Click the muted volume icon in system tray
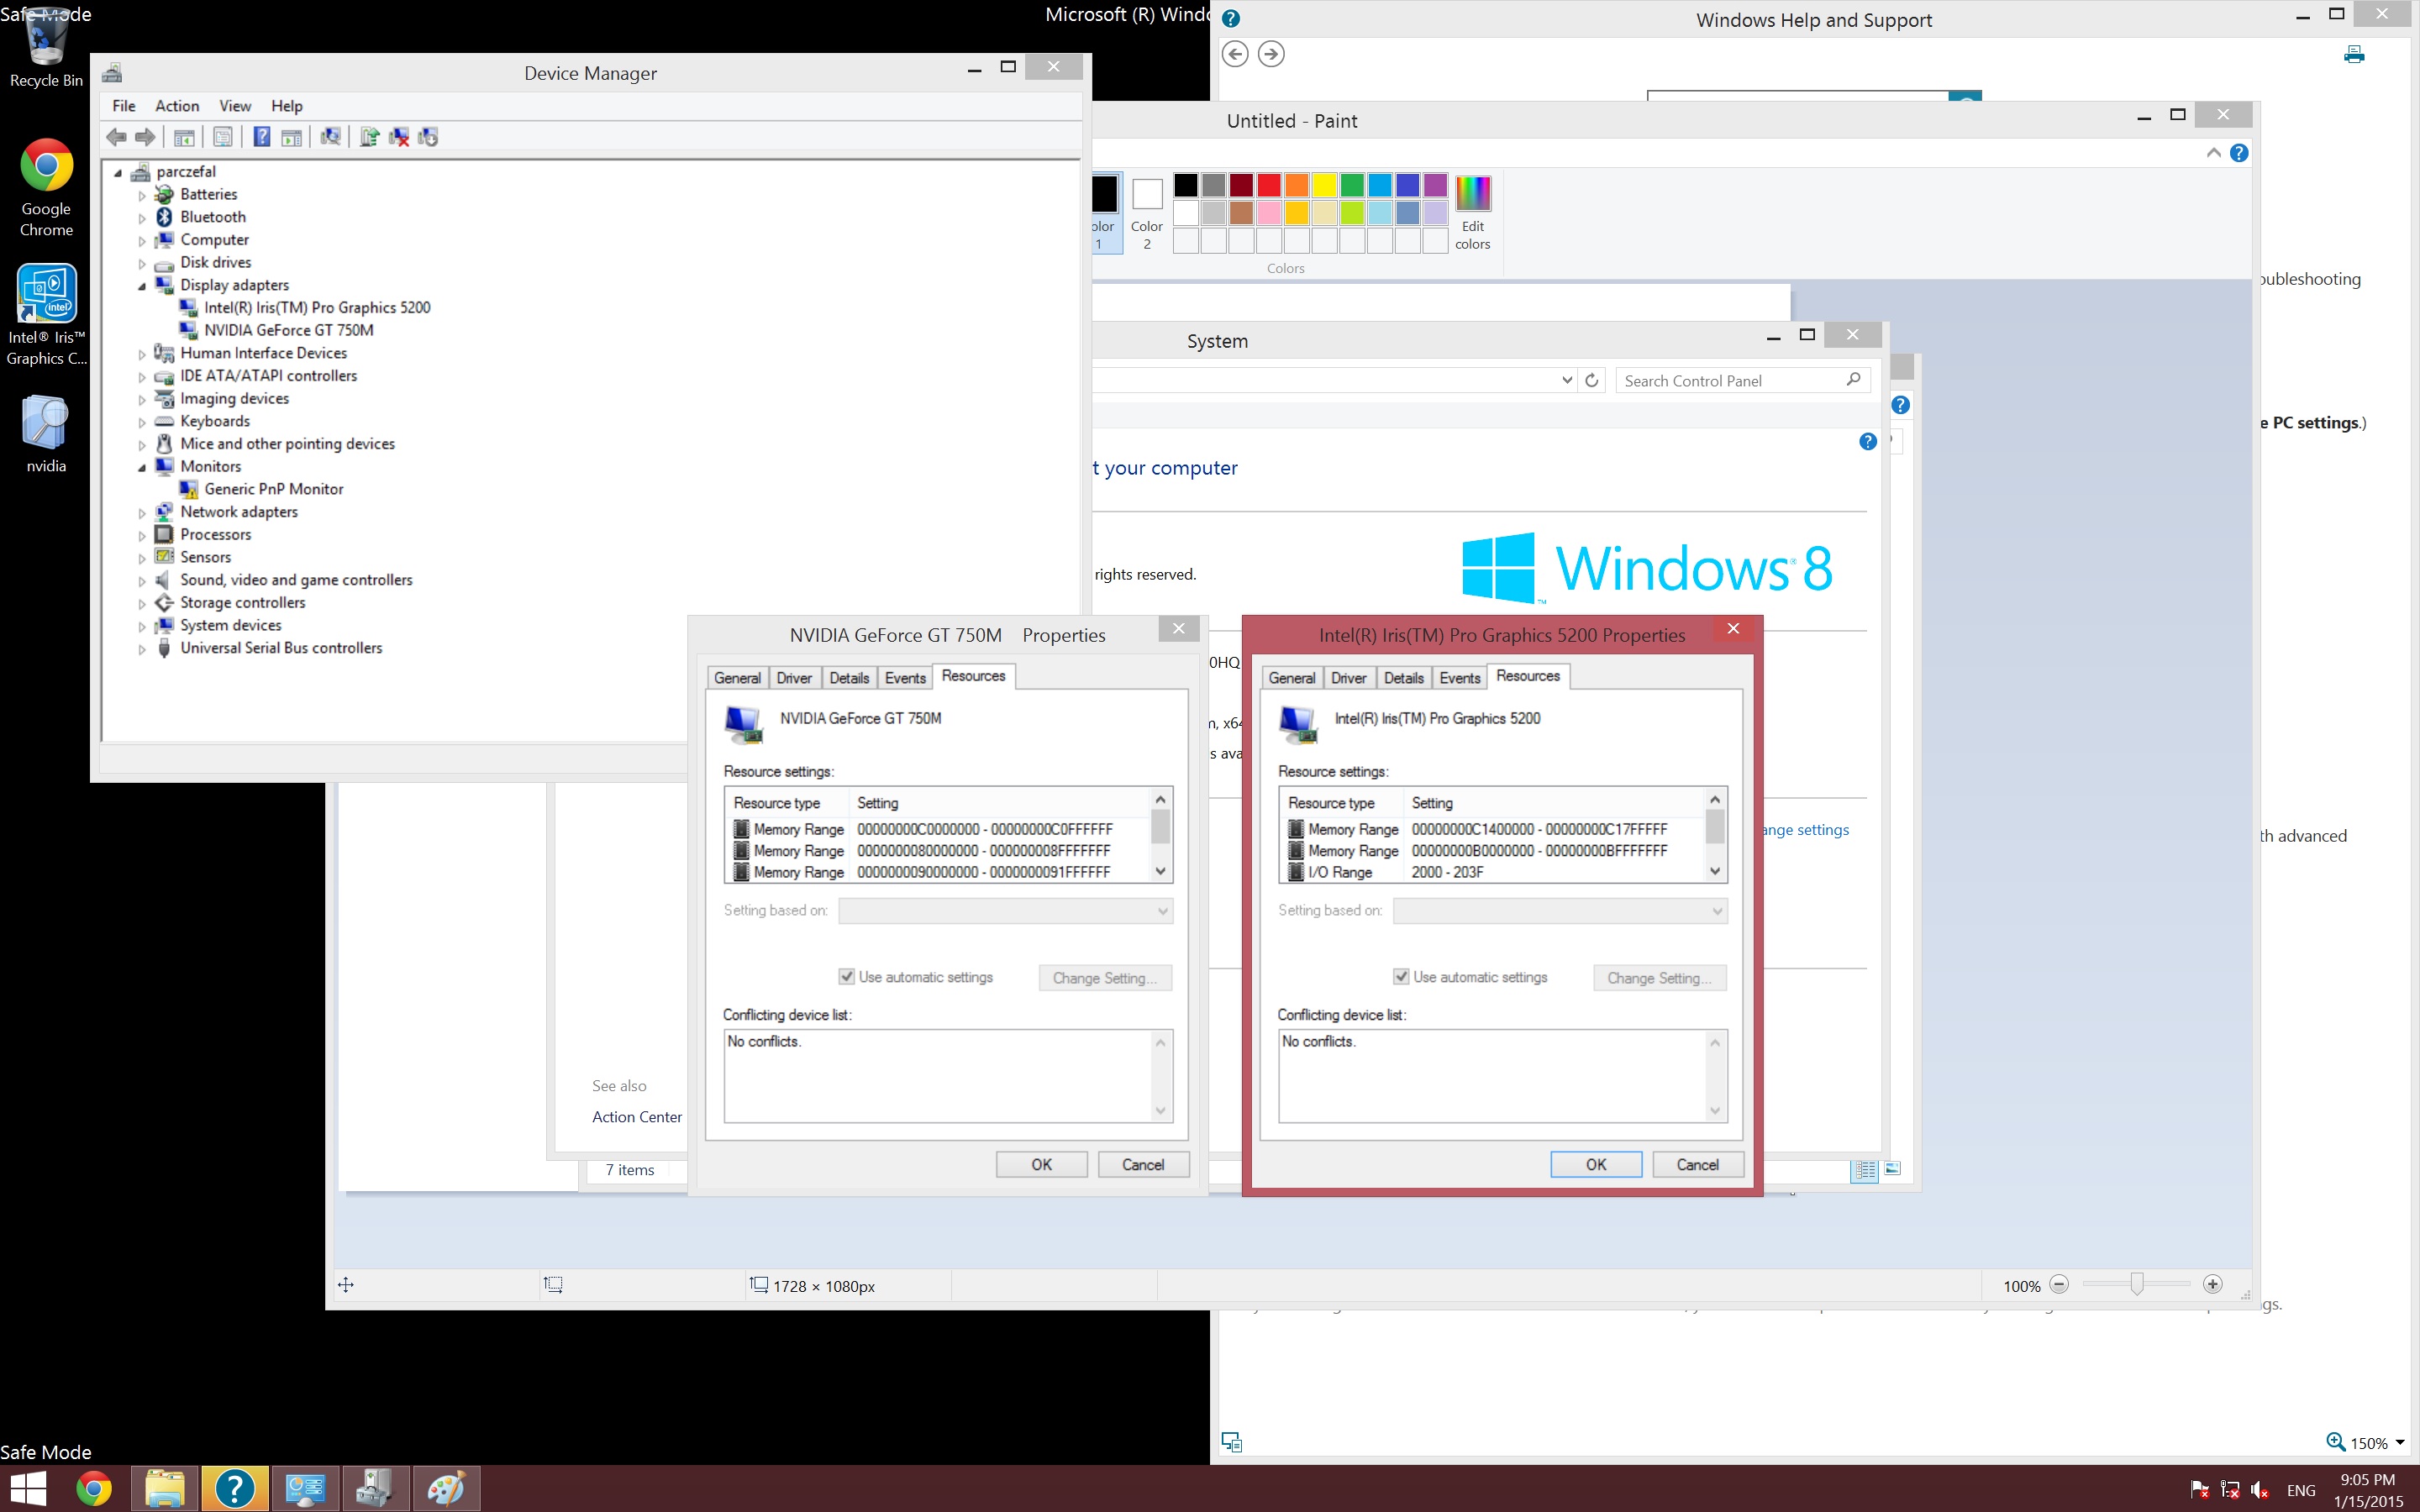Image resolution: width=2420 pixels, height=1512 pixels. tap(2259, 1490)
